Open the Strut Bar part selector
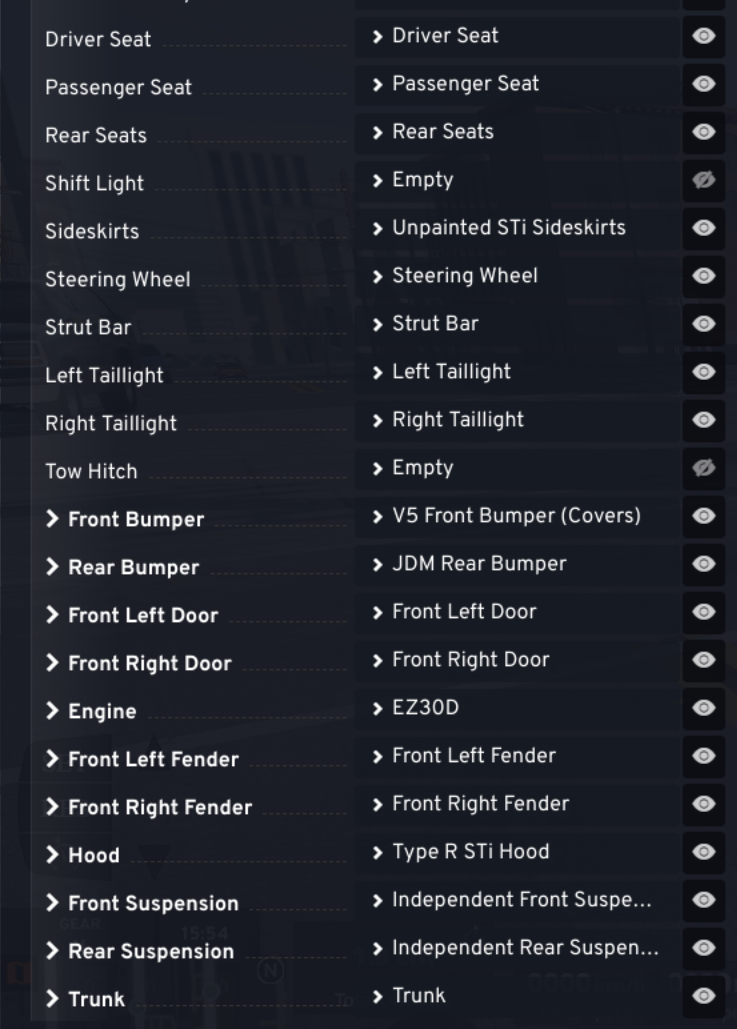The width and height of the screenshot is (737, 1029). [x=517, y=324]
